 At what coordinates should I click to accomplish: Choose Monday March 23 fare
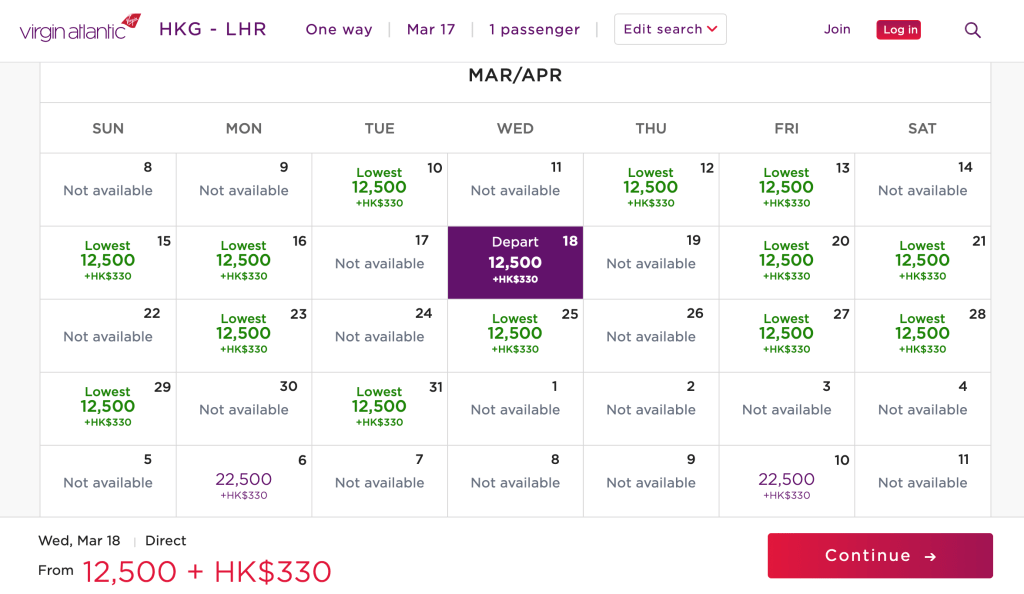tap(244, 334)
